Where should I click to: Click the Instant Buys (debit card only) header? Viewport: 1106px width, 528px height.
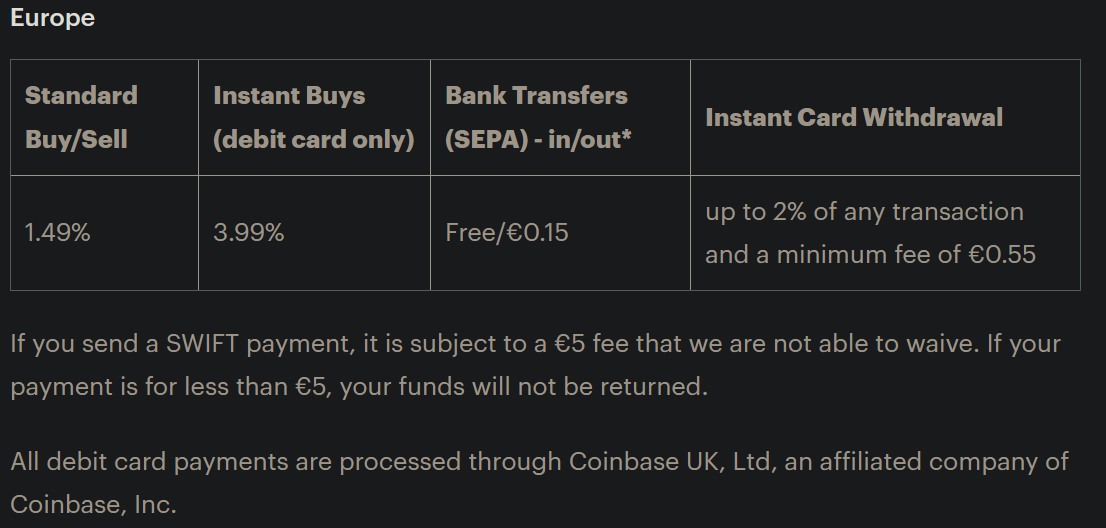pyautogui.click(x=314, y=117)
